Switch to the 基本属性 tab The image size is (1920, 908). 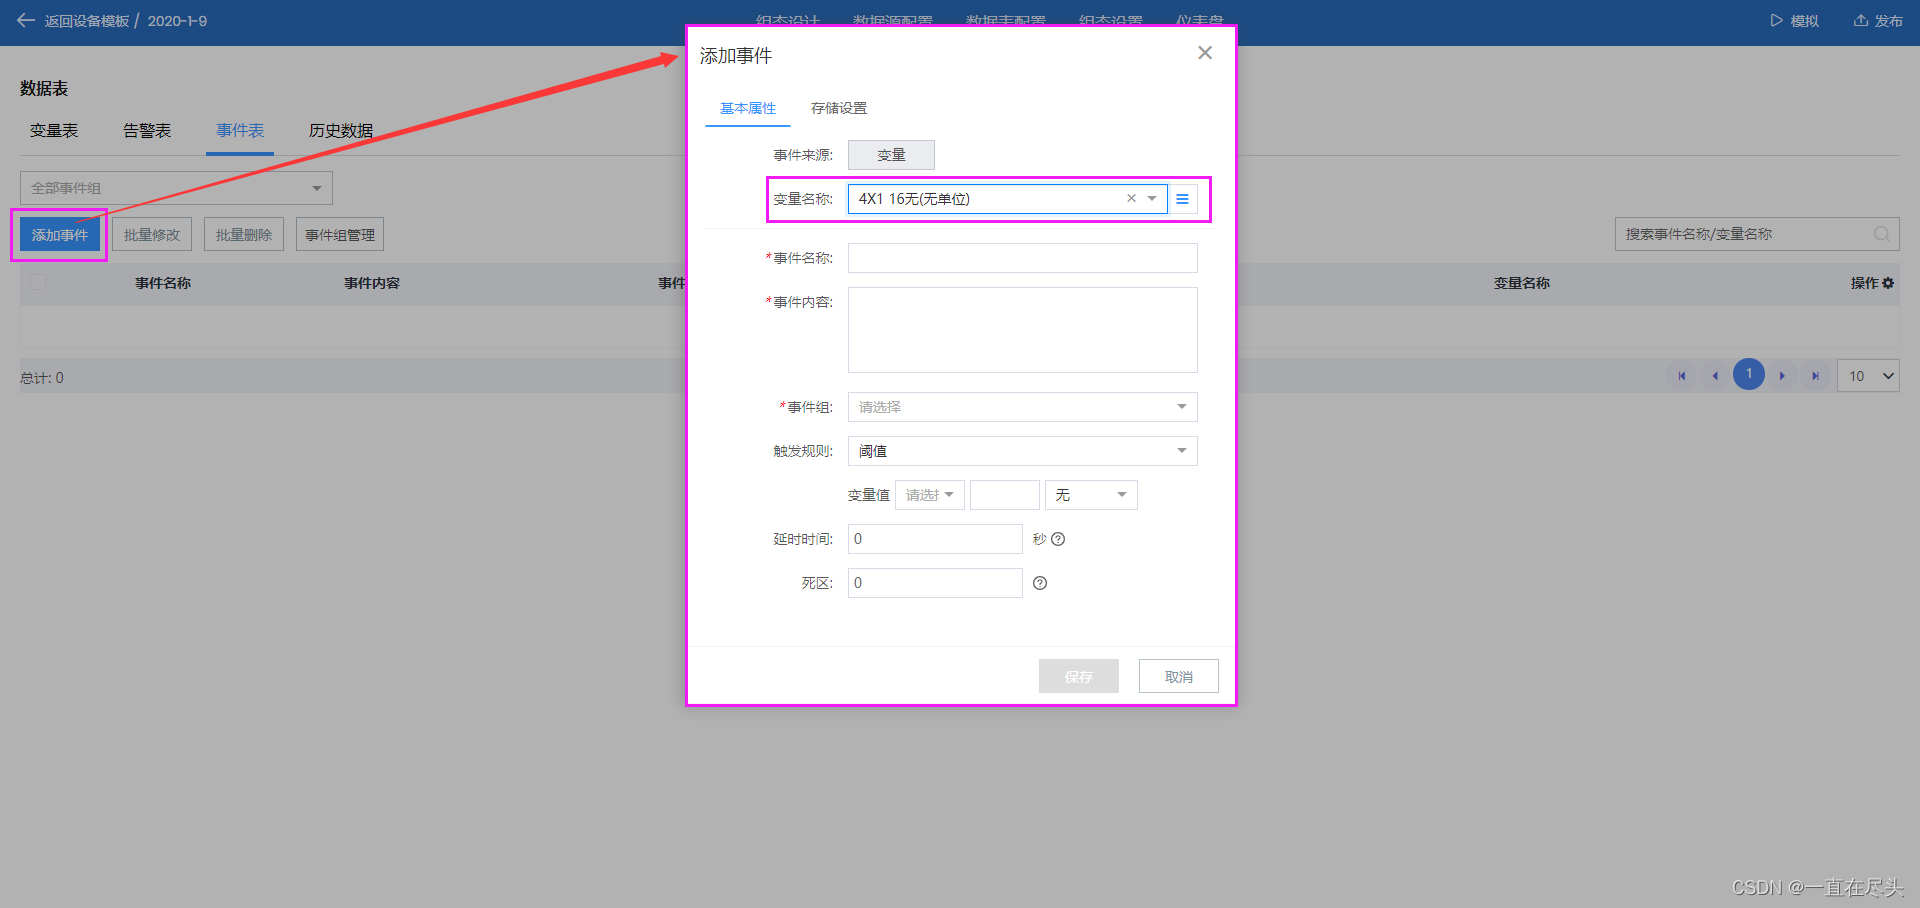pyautogui.click(x=748, y=108)
